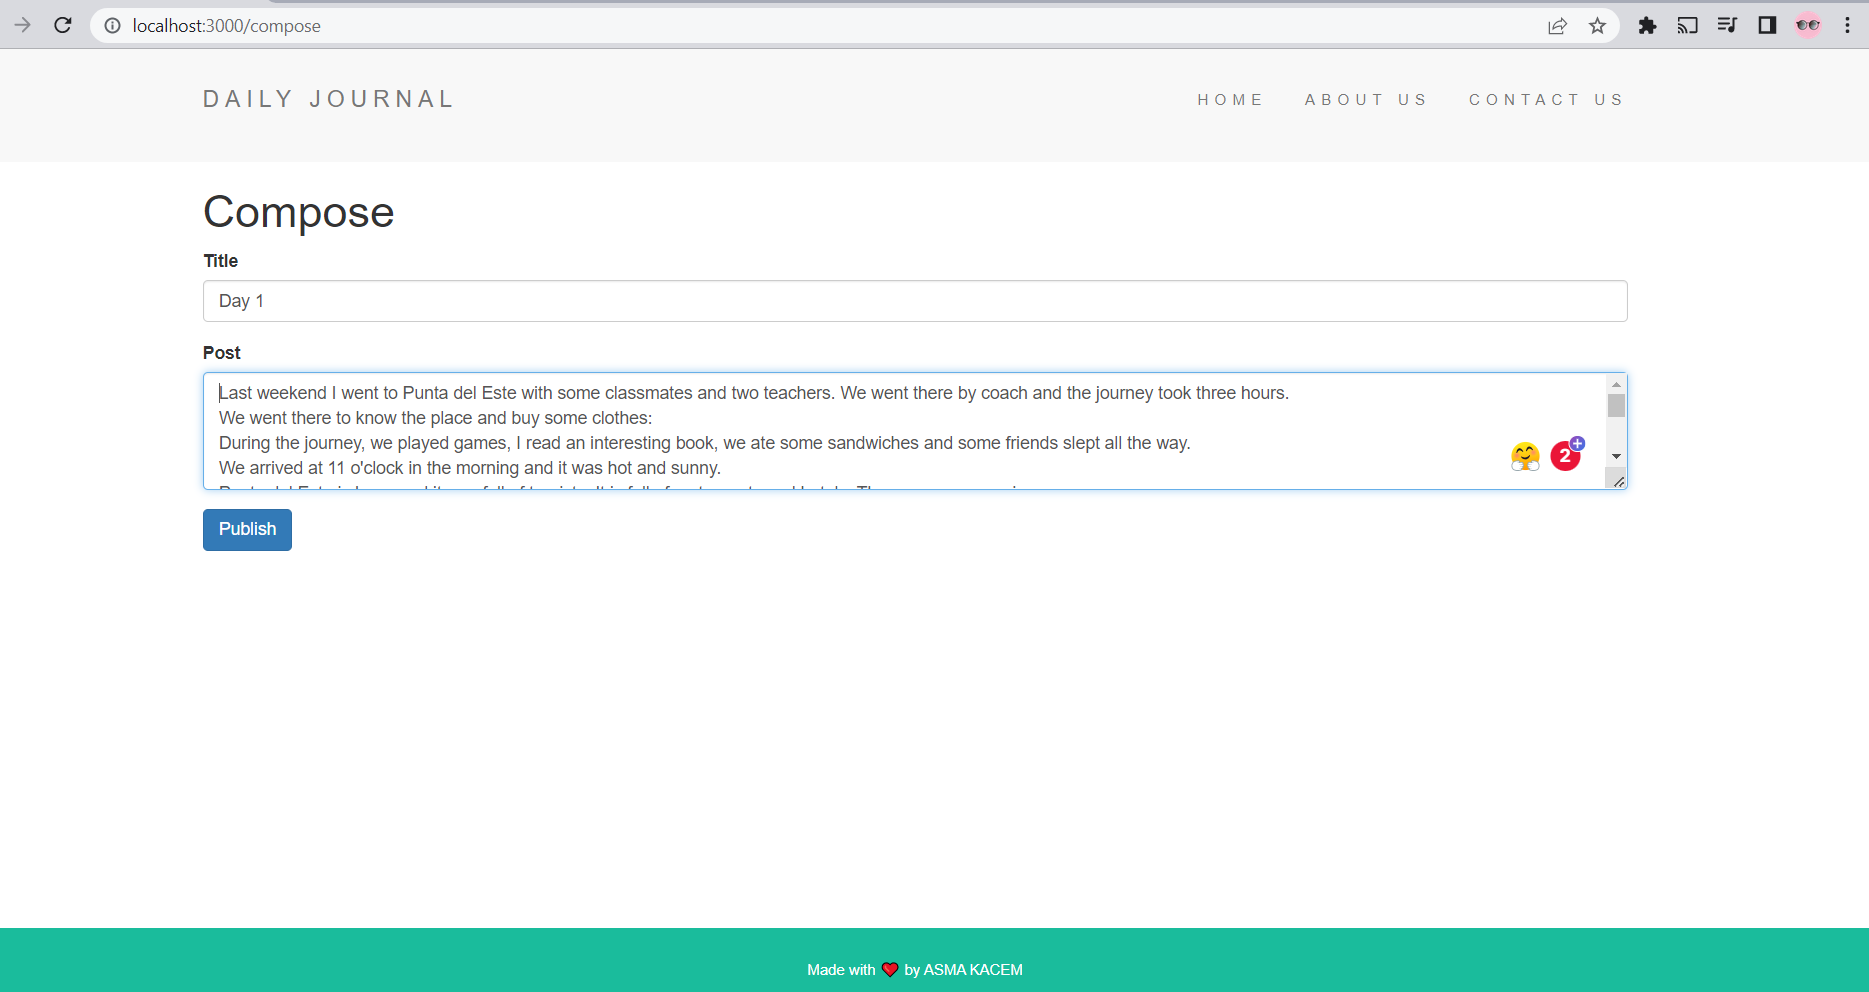Open the ABOUT US navigation item

tap(1366, 99)
